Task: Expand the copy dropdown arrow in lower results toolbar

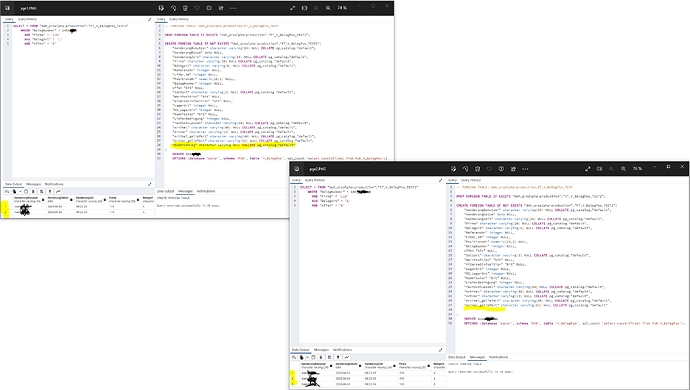Action: coord(307,357)
